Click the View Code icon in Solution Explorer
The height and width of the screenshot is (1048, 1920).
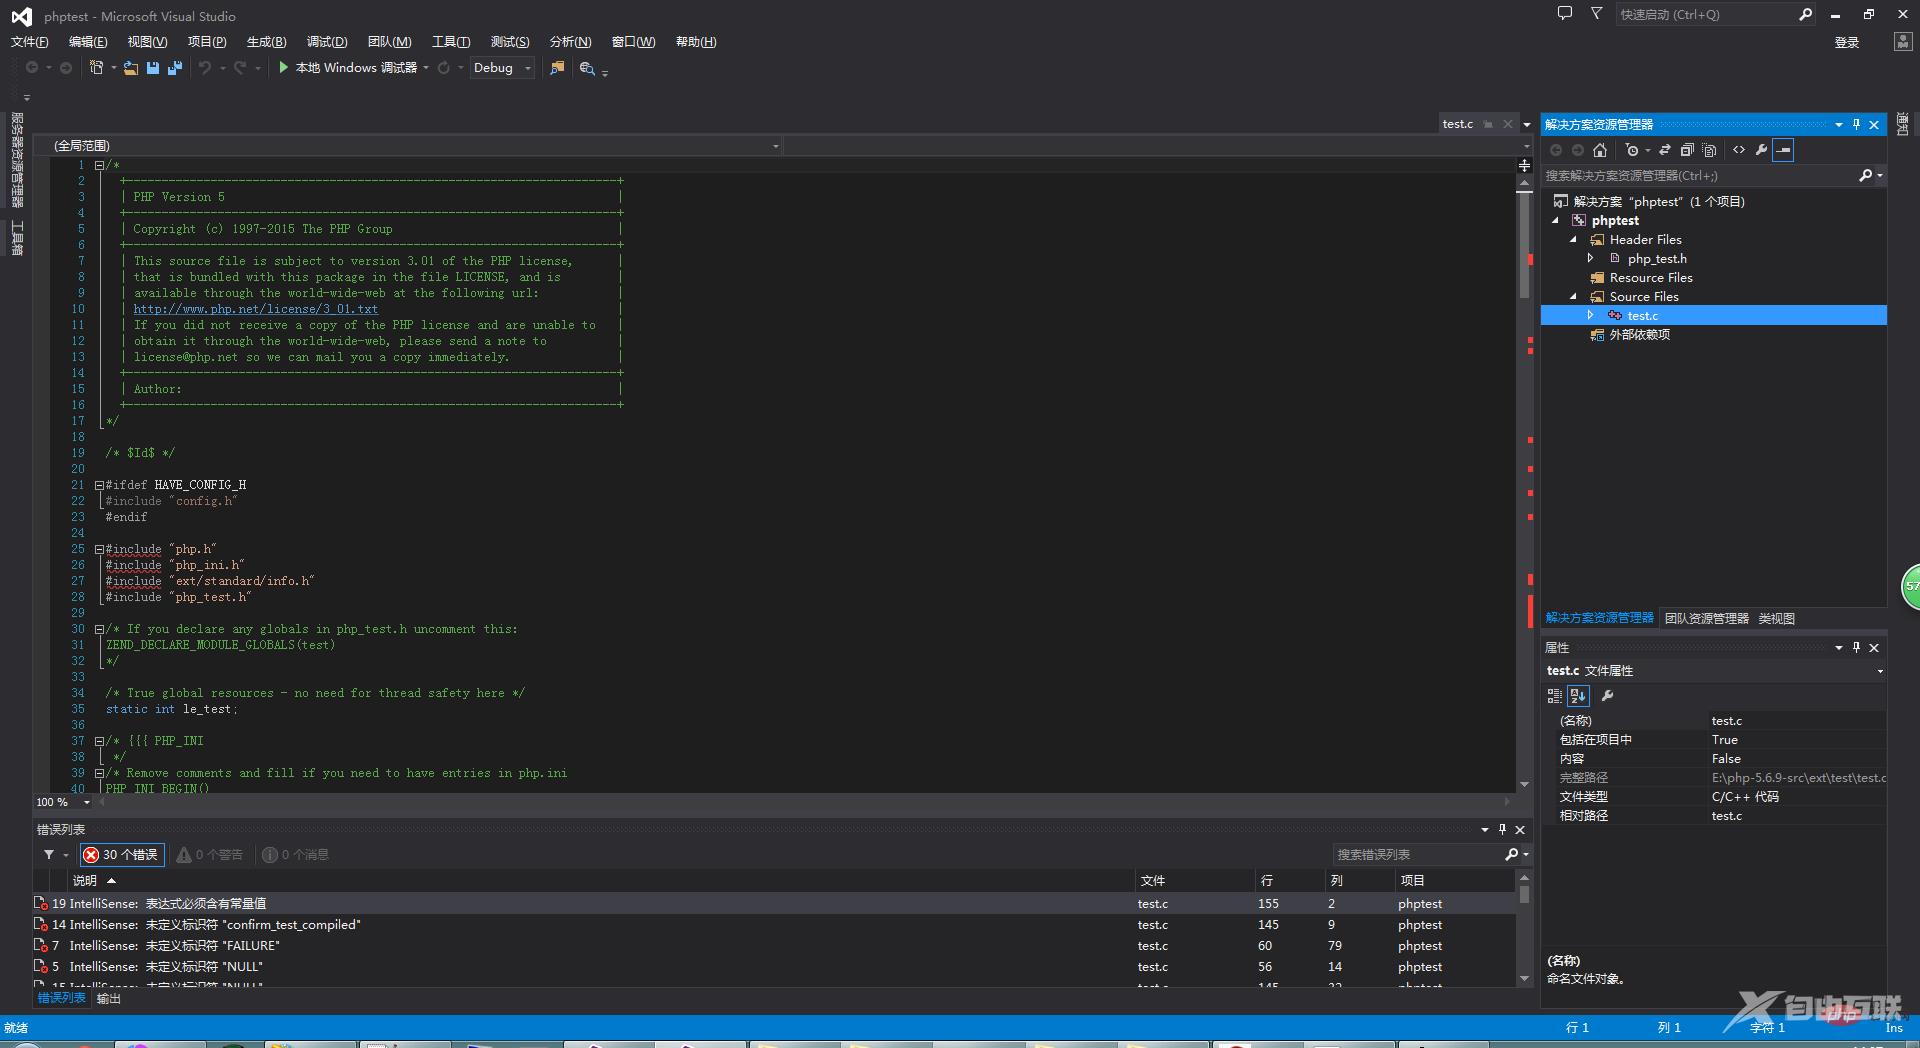coord(1739,150)
